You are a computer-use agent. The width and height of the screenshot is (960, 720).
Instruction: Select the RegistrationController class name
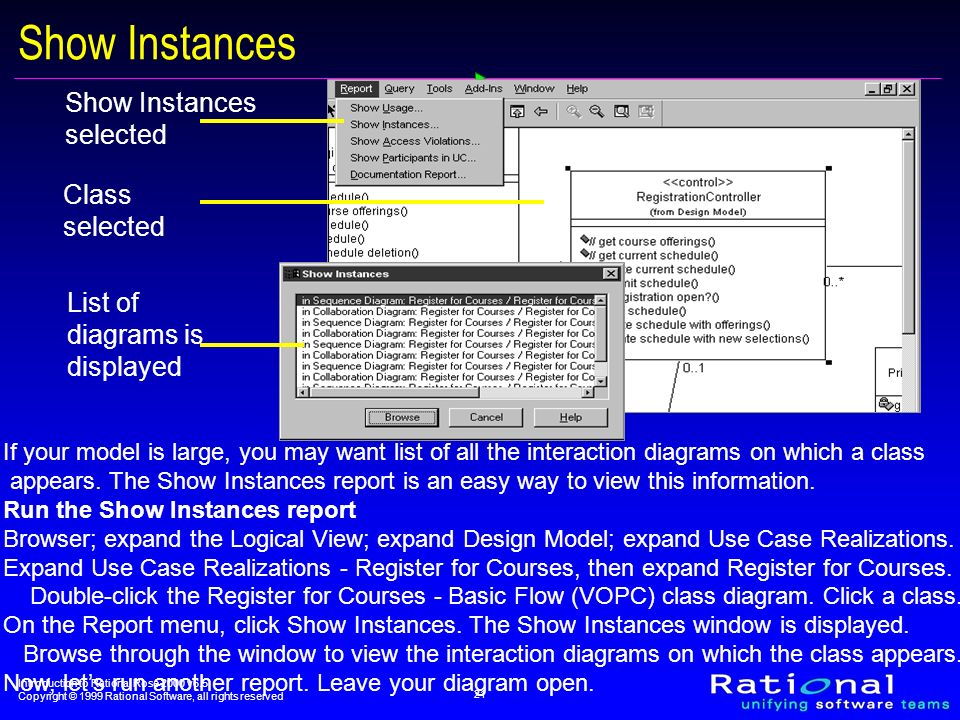pos(698,197)
